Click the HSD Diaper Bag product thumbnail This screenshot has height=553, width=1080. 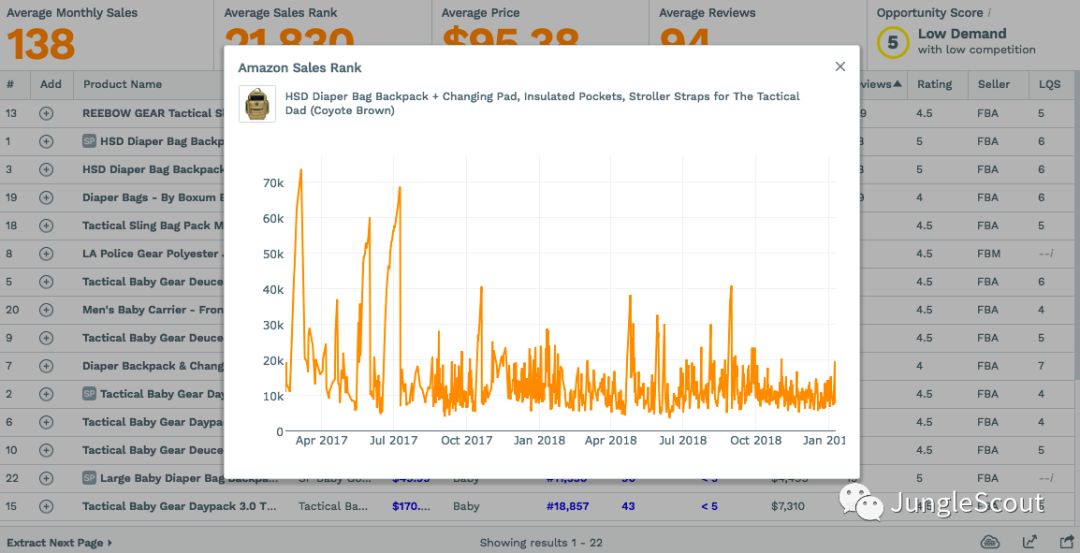(x=257, y=104)
